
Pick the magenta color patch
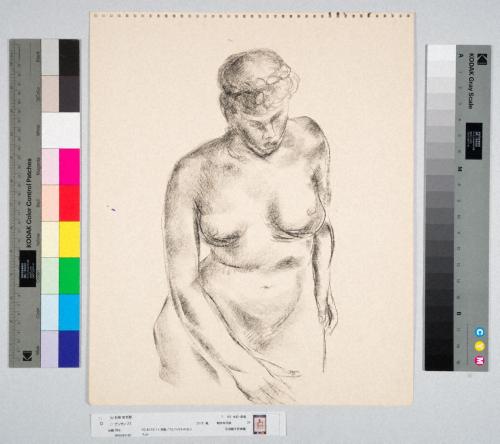[69, 167]
